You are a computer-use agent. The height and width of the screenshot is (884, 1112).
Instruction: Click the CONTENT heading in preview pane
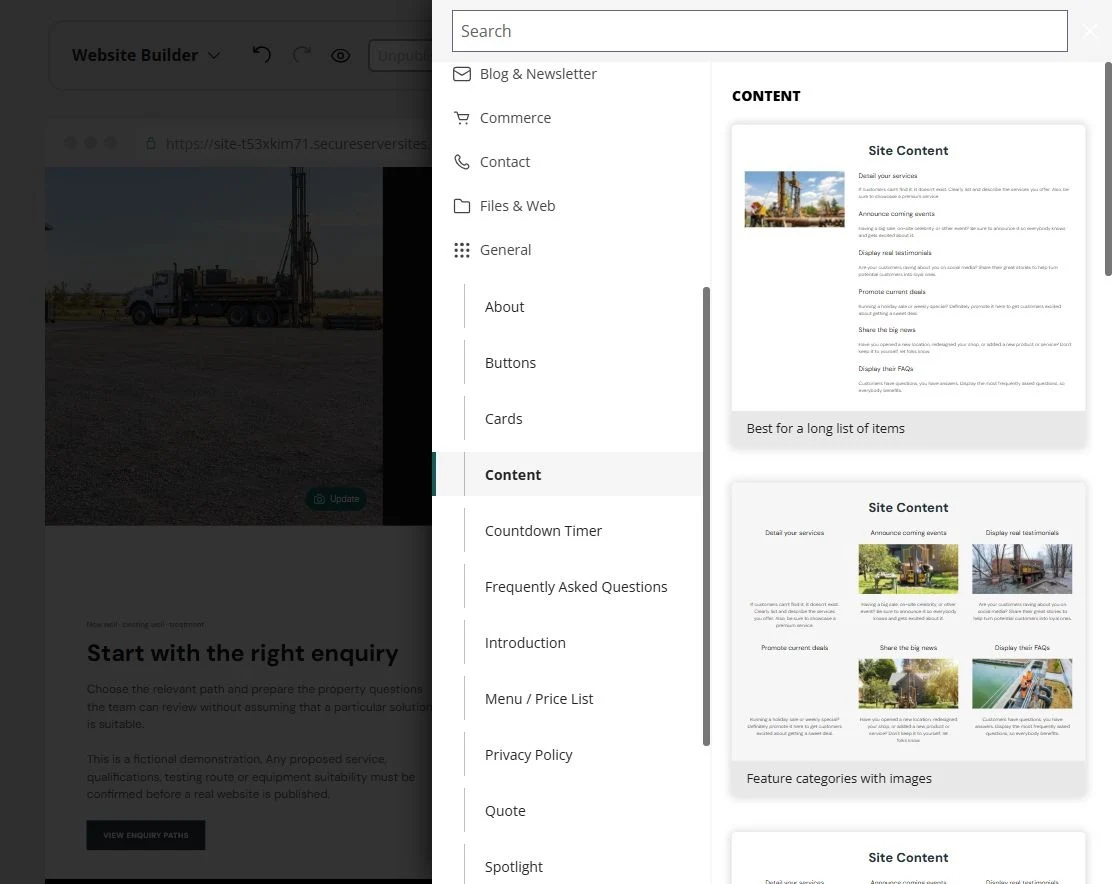(766, 96)
